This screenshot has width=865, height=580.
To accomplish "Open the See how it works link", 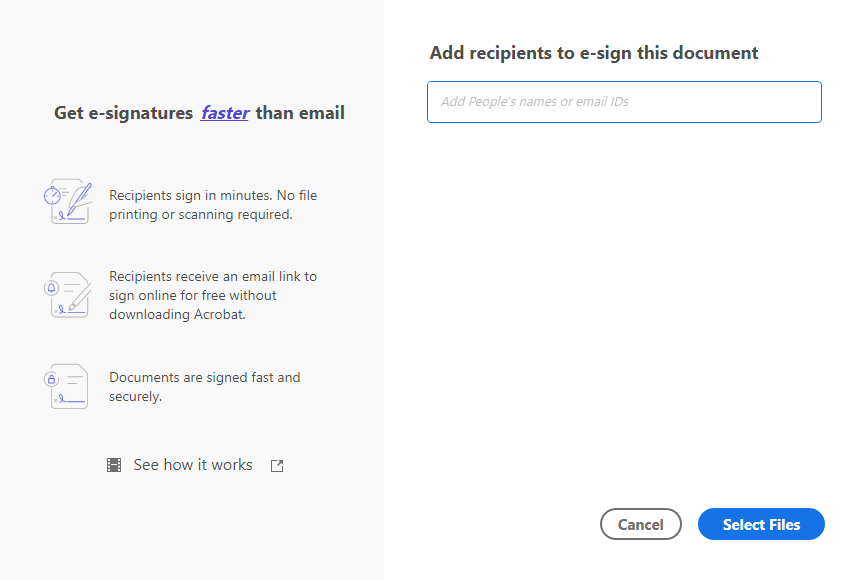I will tap(193, 465).
